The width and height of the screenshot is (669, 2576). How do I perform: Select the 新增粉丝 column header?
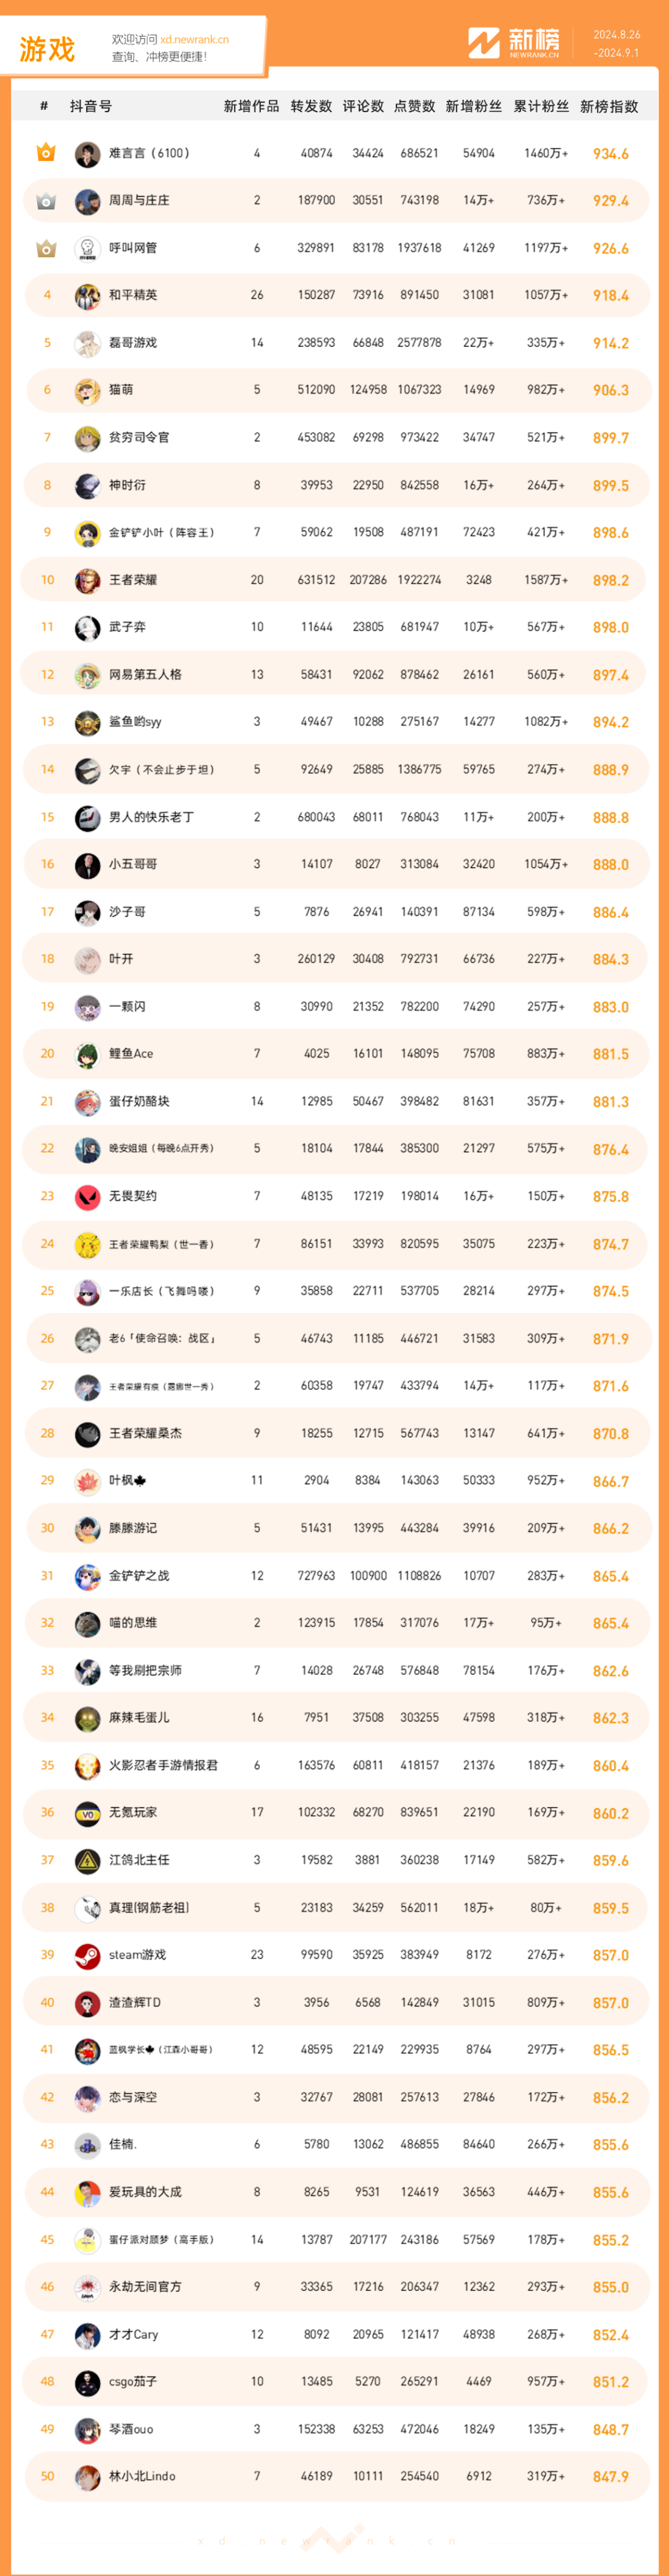474,106
